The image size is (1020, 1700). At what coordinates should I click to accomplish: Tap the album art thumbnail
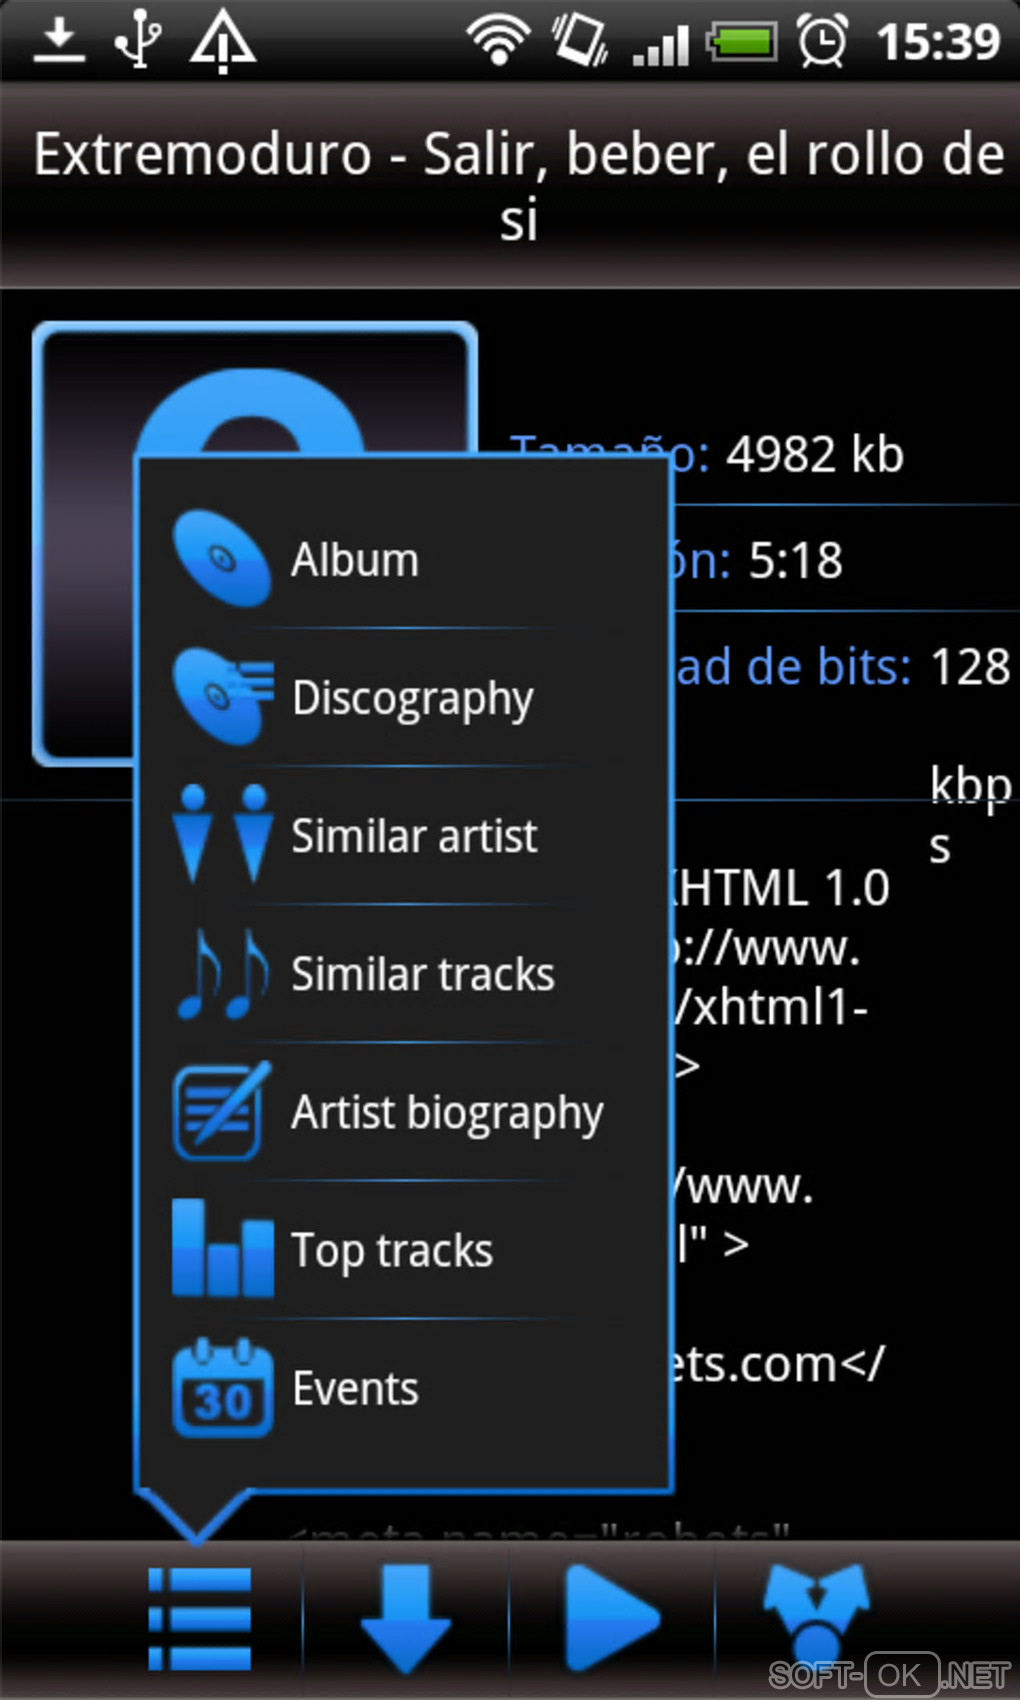(255, 543)
